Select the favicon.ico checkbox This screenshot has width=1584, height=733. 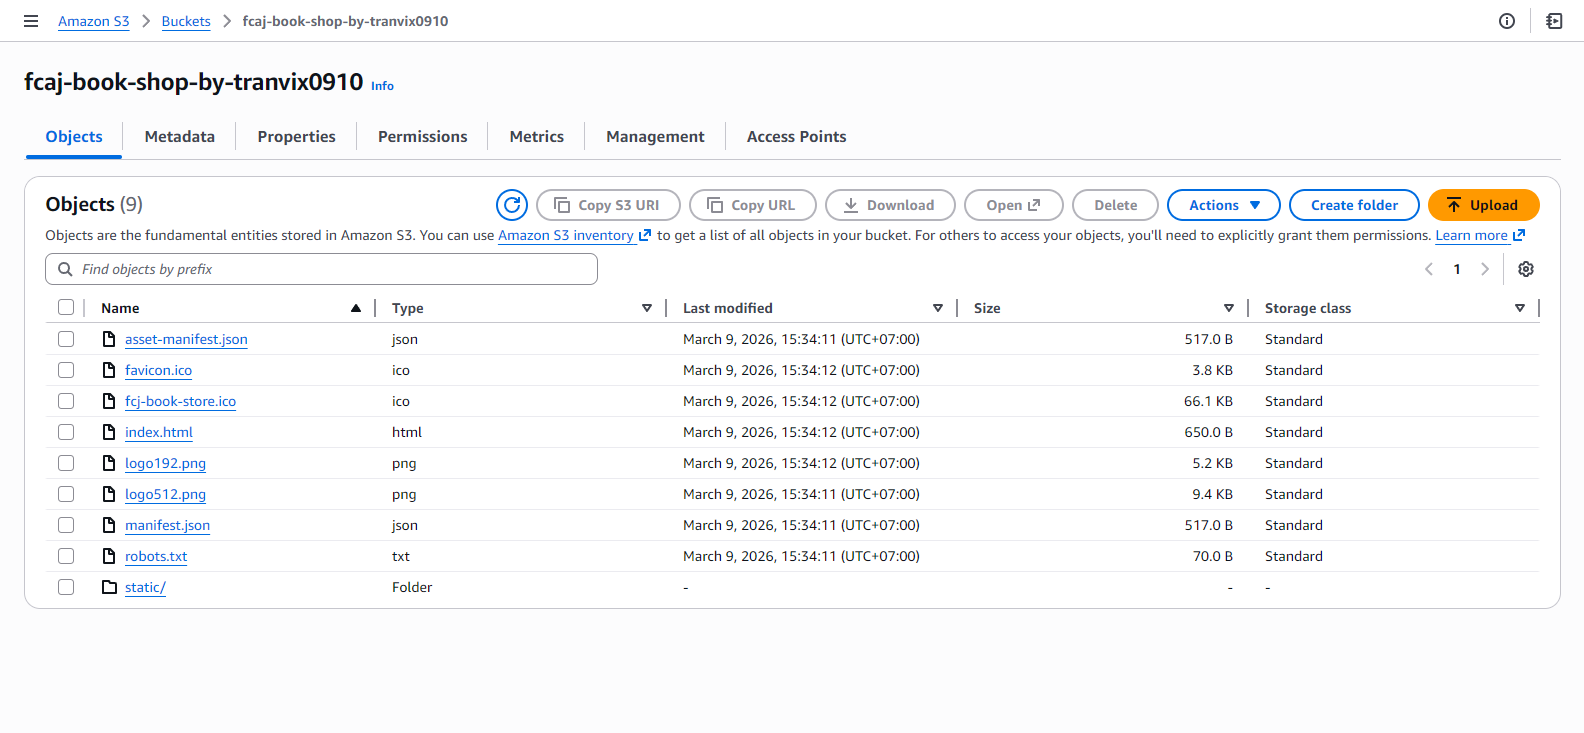click(66, 370)
